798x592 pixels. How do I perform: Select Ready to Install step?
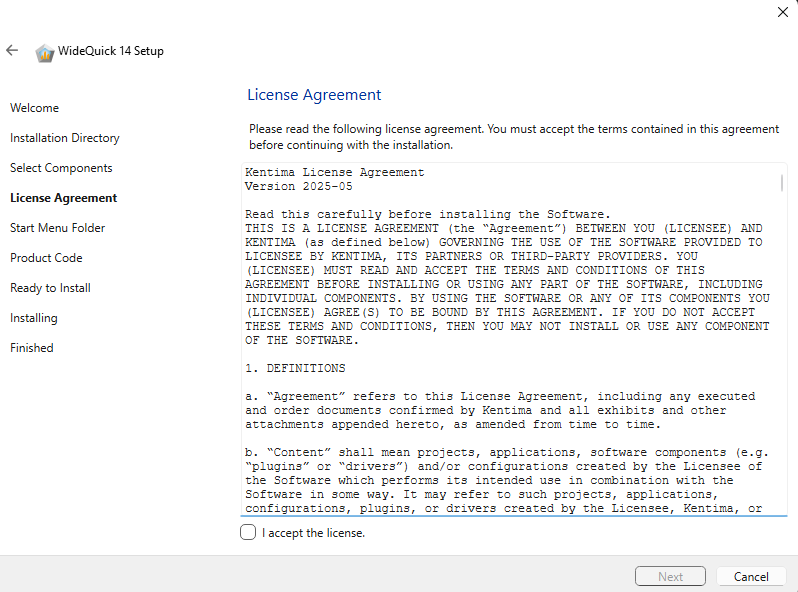[50, 288]
